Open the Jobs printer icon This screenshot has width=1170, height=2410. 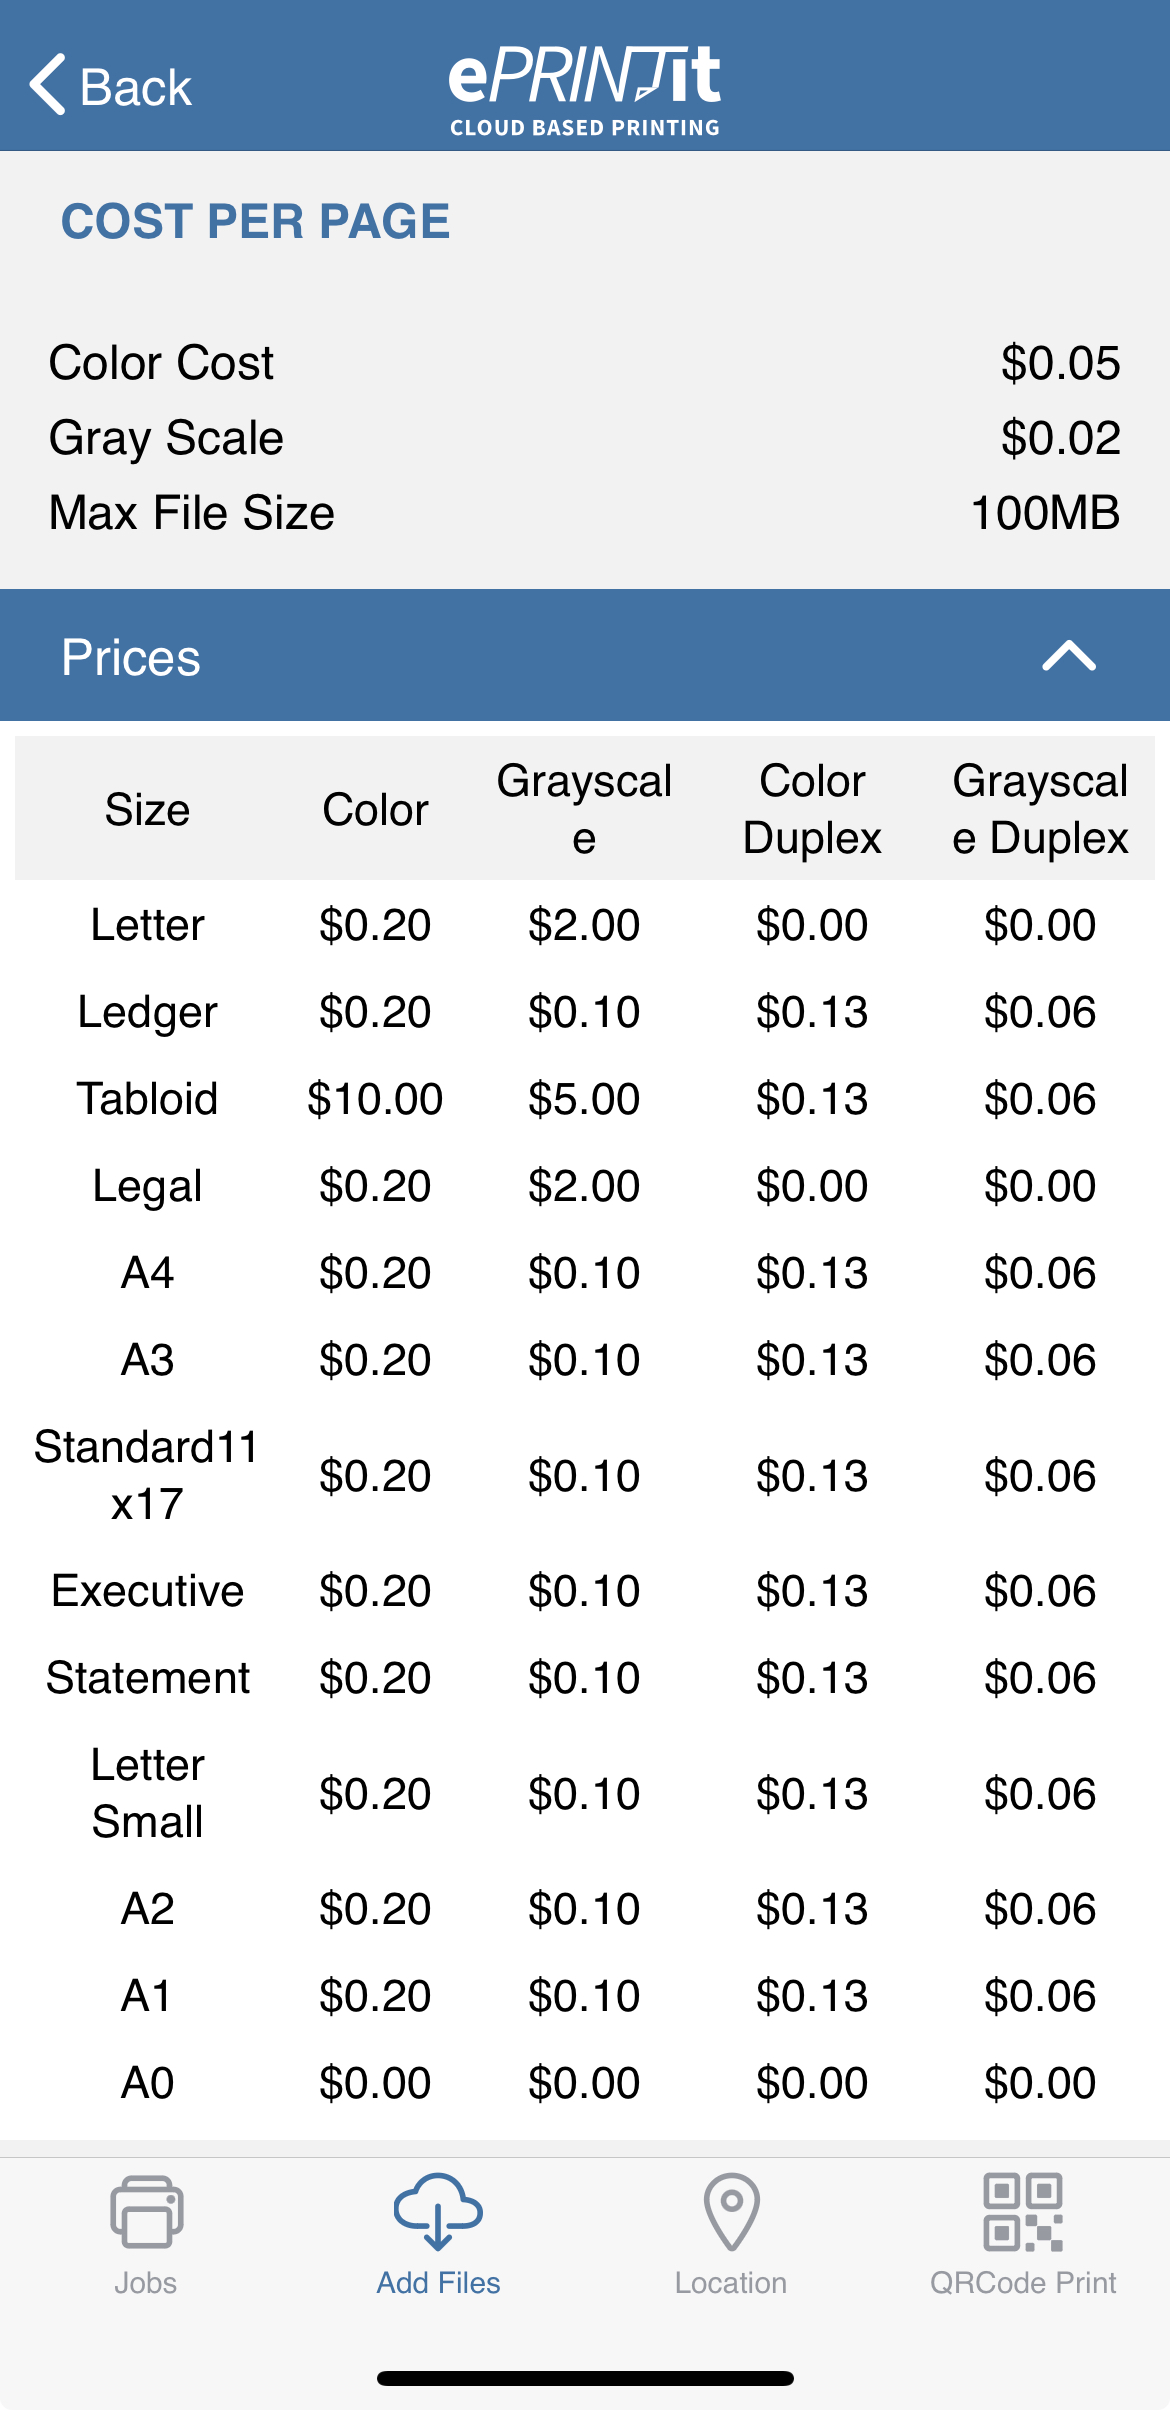click(146, 2211)
